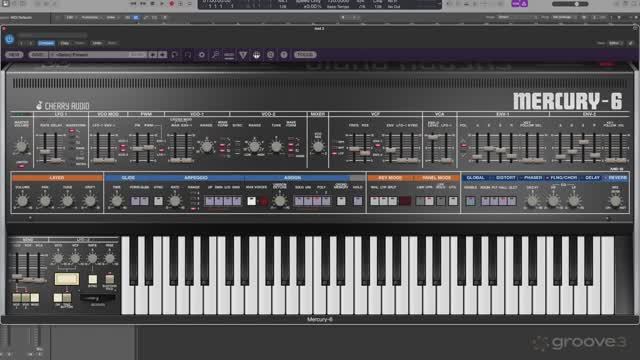The image size is (640, 360).
Task: Toggle the reverb ENABLE button
Action: 471,201
